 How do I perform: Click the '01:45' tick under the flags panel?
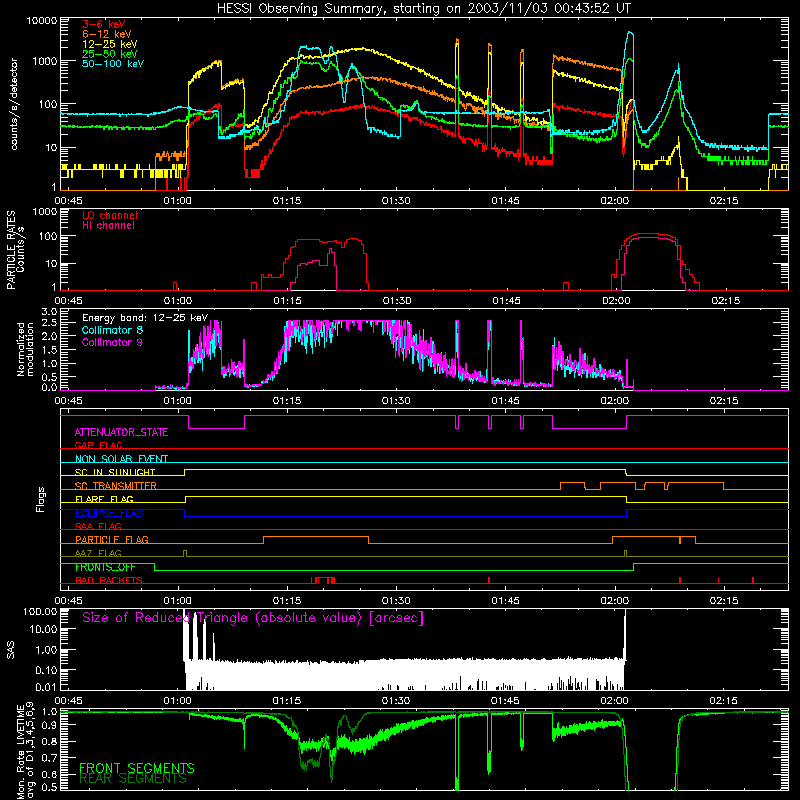coord(506,601)
